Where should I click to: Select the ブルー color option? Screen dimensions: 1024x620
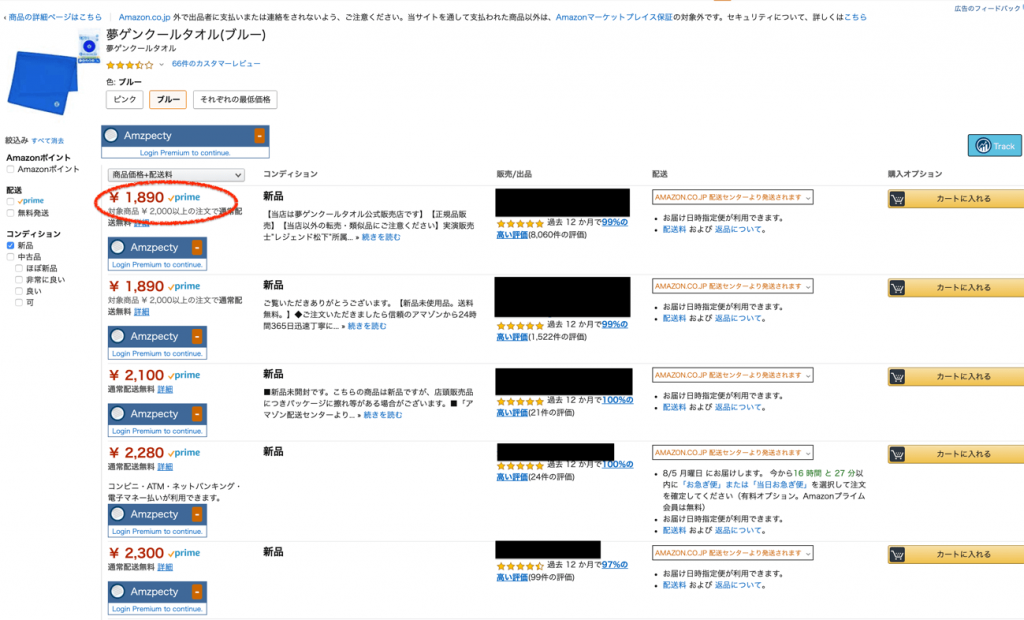(168, 99)
